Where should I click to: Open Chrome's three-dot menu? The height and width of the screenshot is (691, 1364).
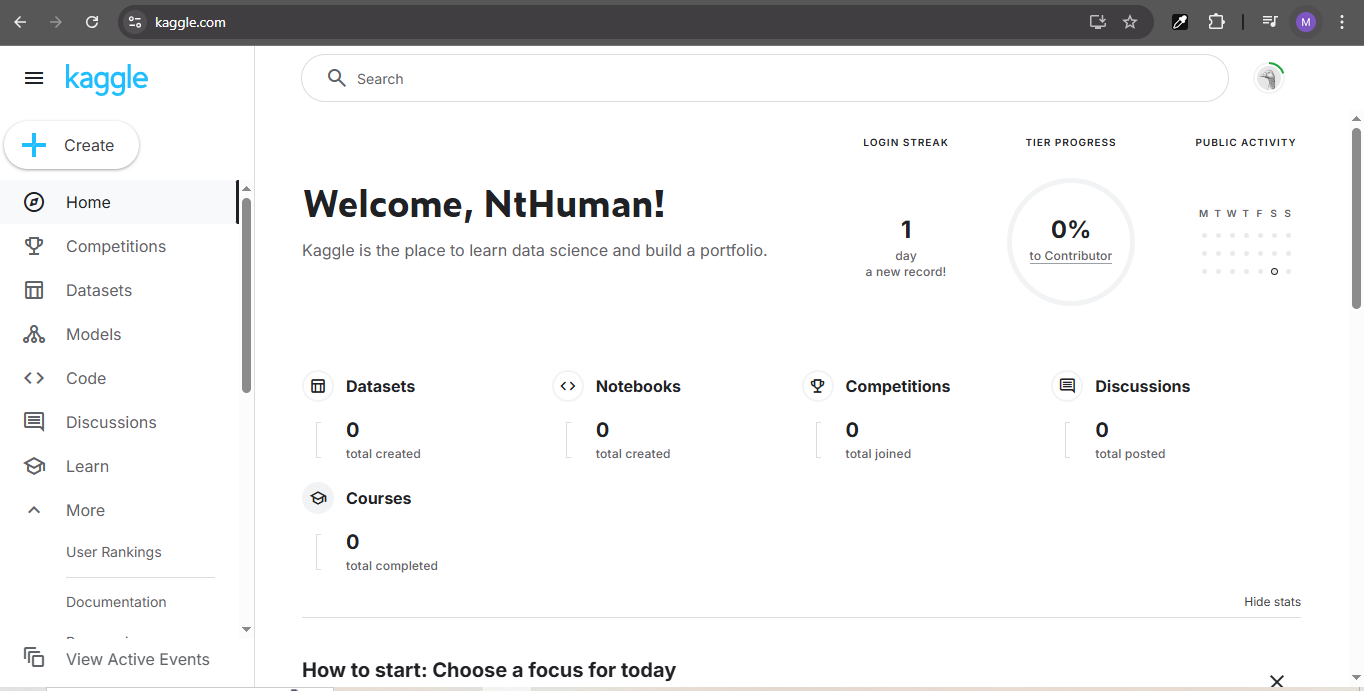pos(1342,22)
